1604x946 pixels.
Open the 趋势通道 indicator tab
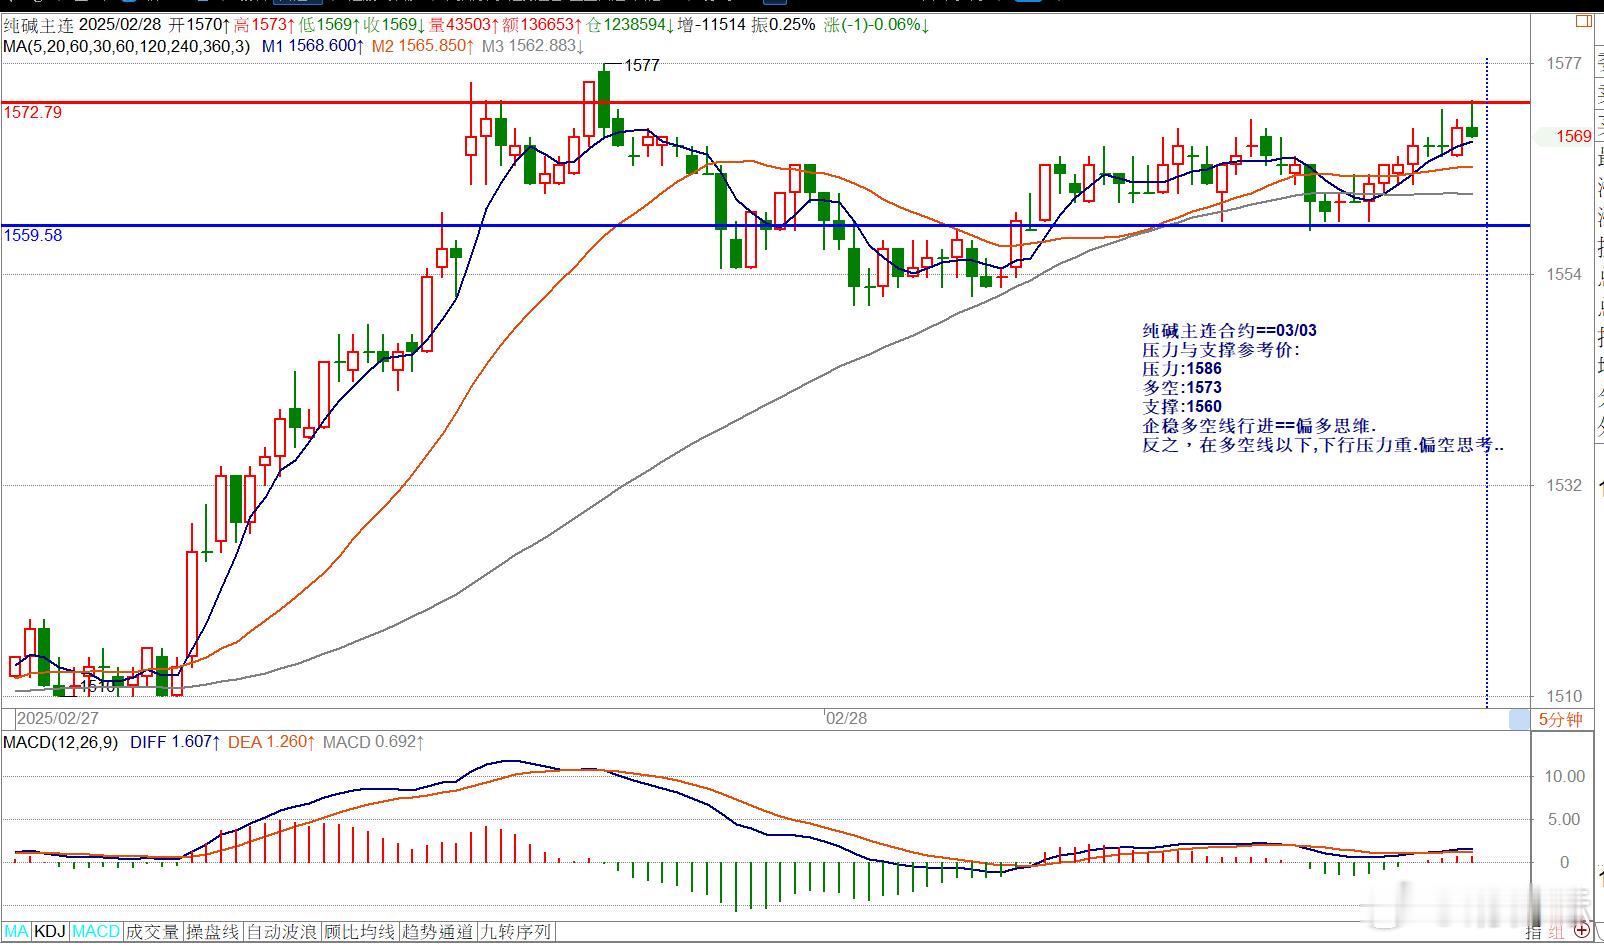point(438,932)
